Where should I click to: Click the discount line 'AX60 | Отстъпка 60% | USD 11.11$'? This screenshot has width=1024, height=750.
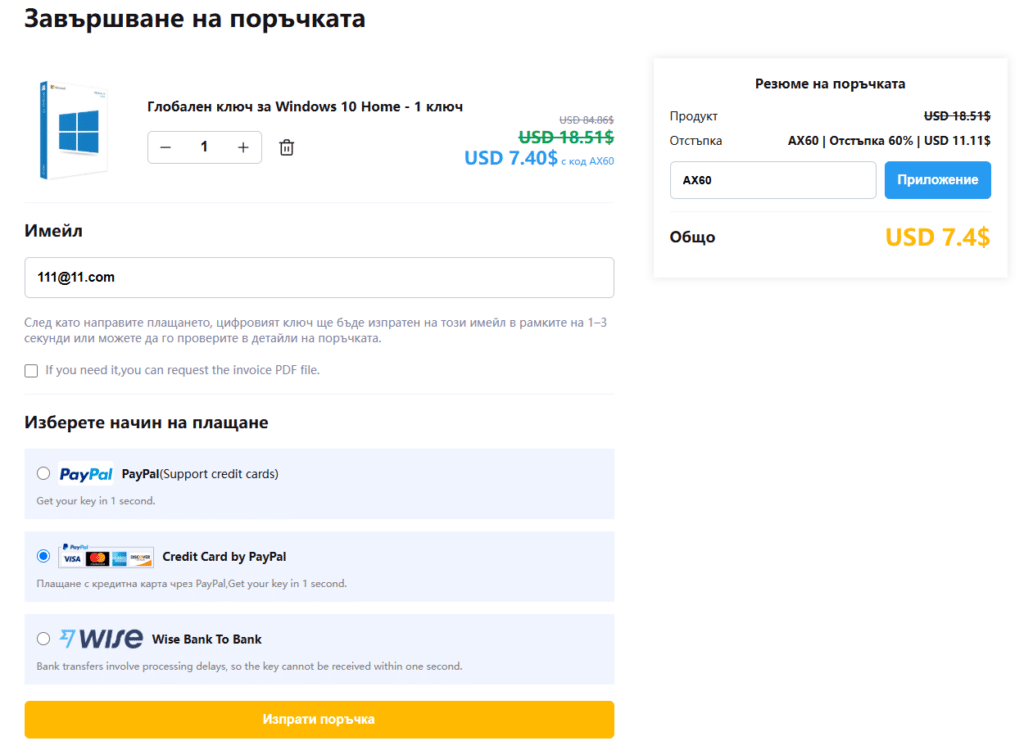pos(889,140)
